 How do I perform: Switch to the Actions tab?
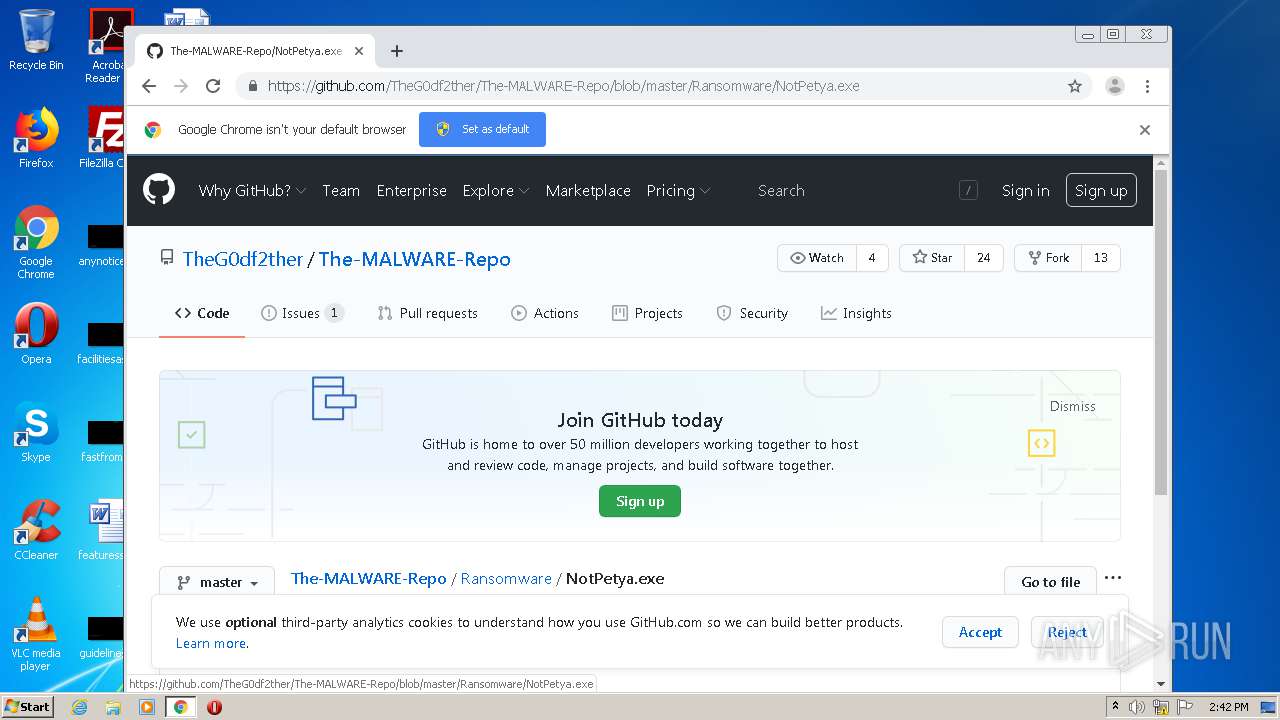point(545,313)
